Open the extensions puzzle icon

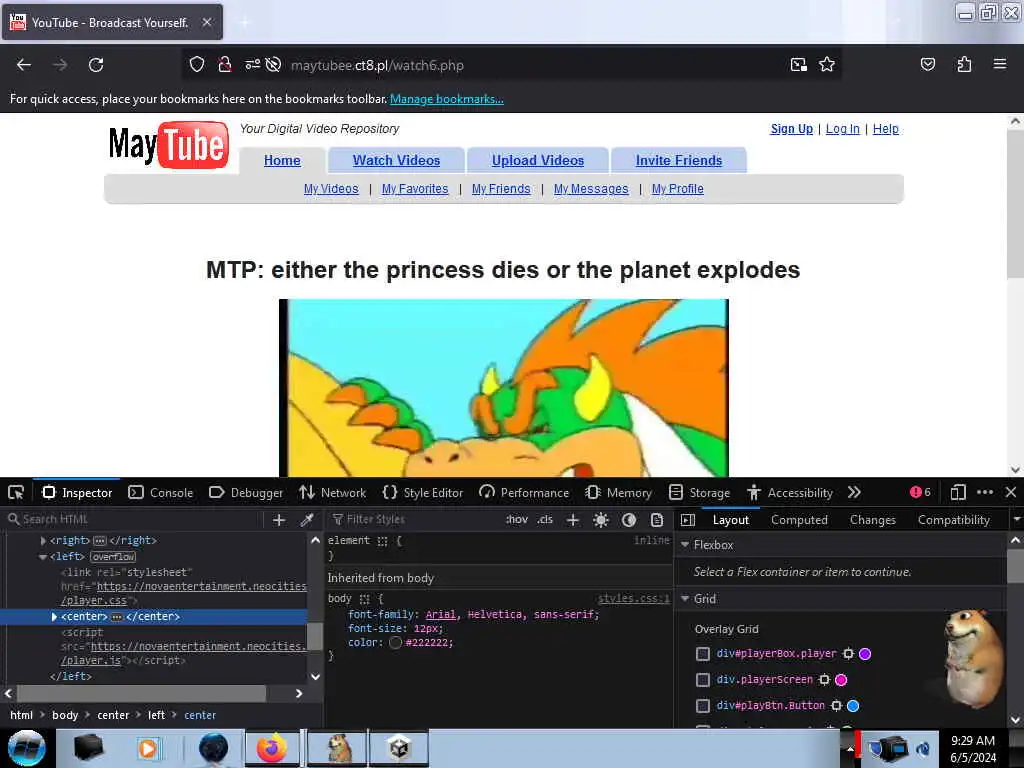964,65
